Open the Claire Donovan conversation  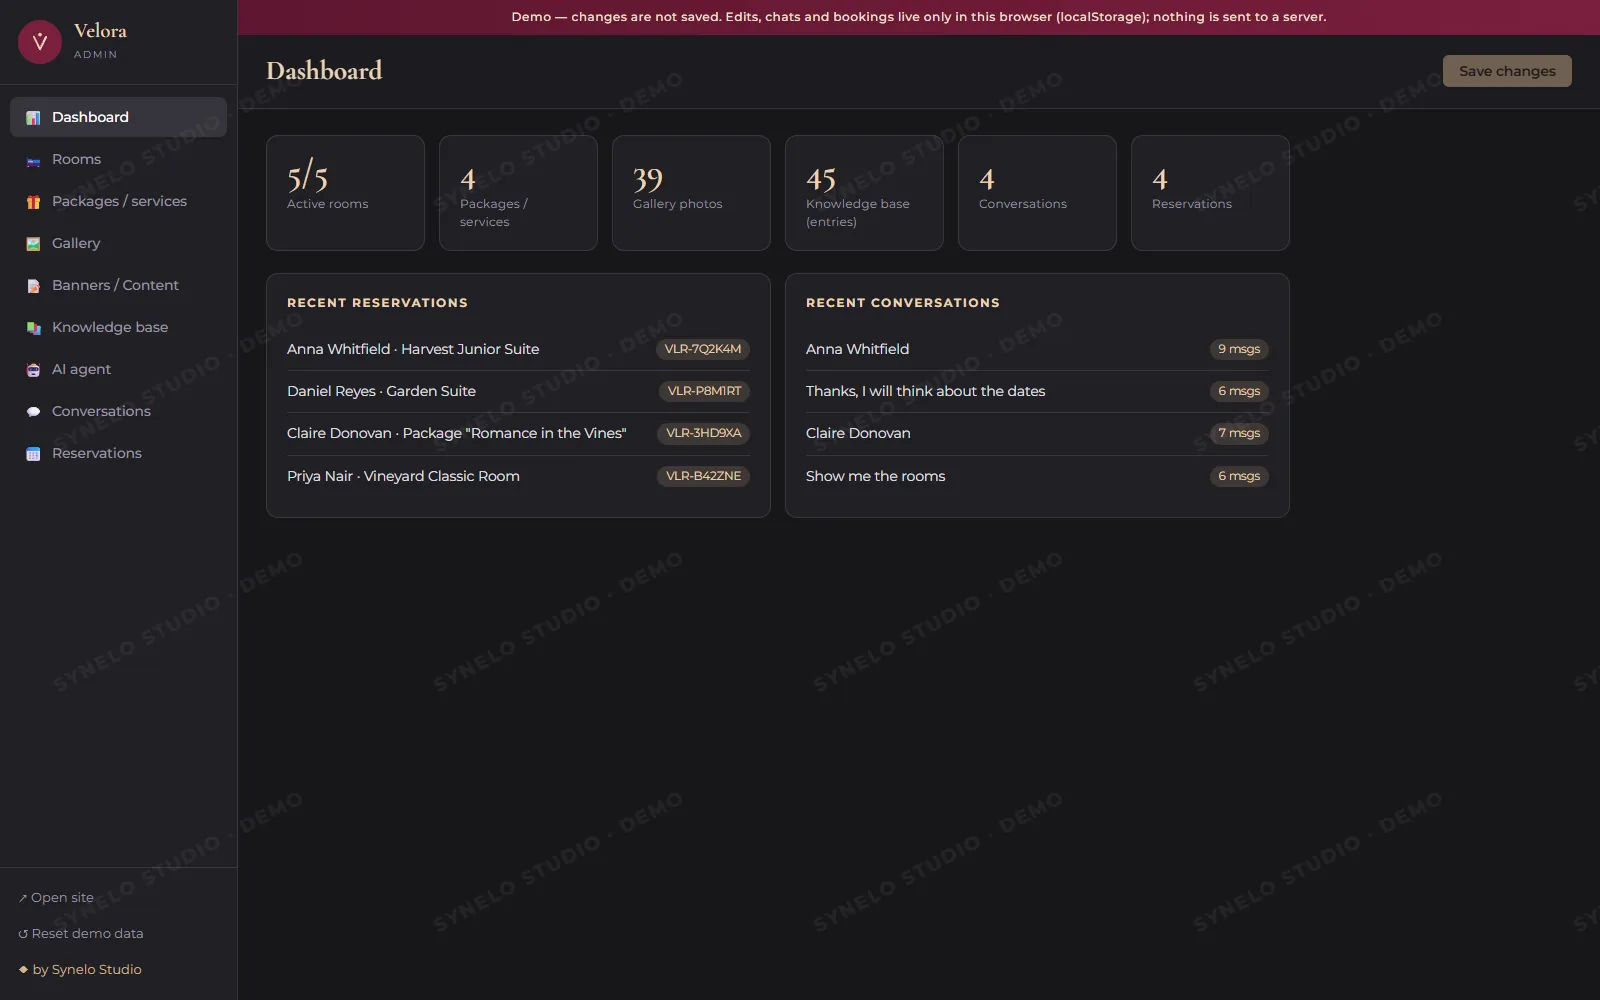coord(1037,433)
